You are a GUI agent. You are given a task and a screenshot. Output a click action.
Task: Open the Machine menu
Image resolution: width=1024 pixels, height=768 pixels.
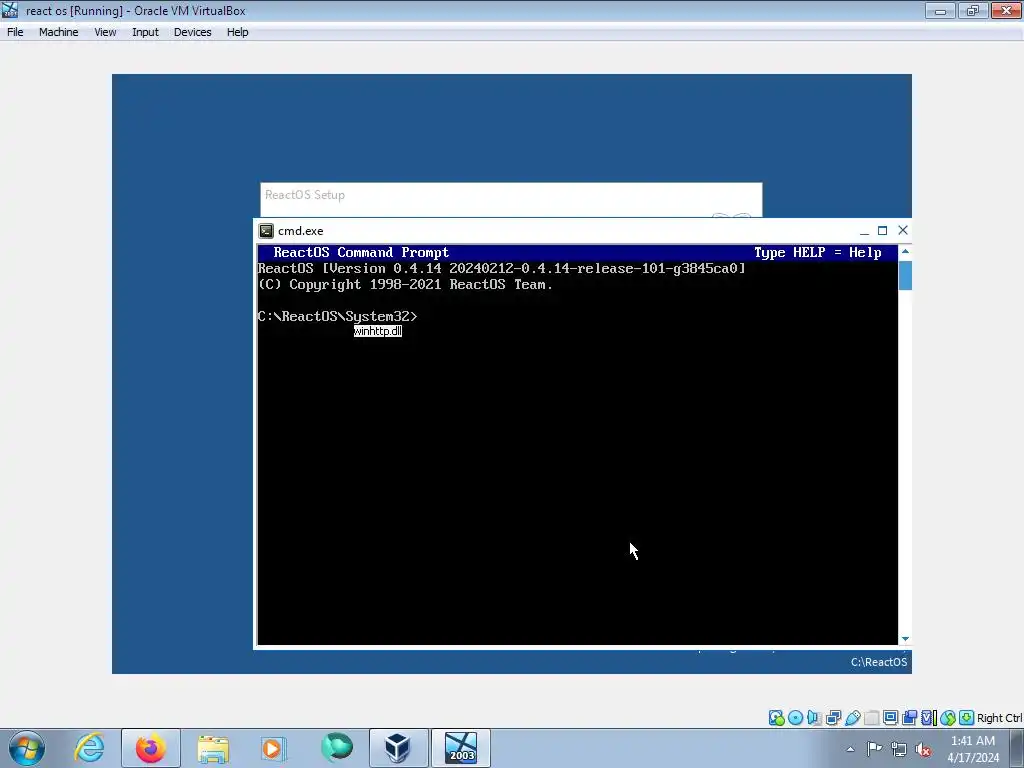58,32
